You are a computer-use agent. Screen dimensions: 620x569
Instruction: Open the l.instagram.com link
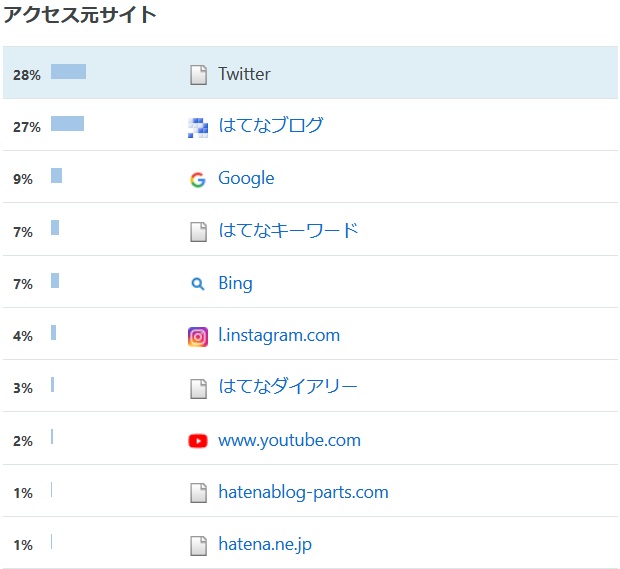tap(279, 335)
